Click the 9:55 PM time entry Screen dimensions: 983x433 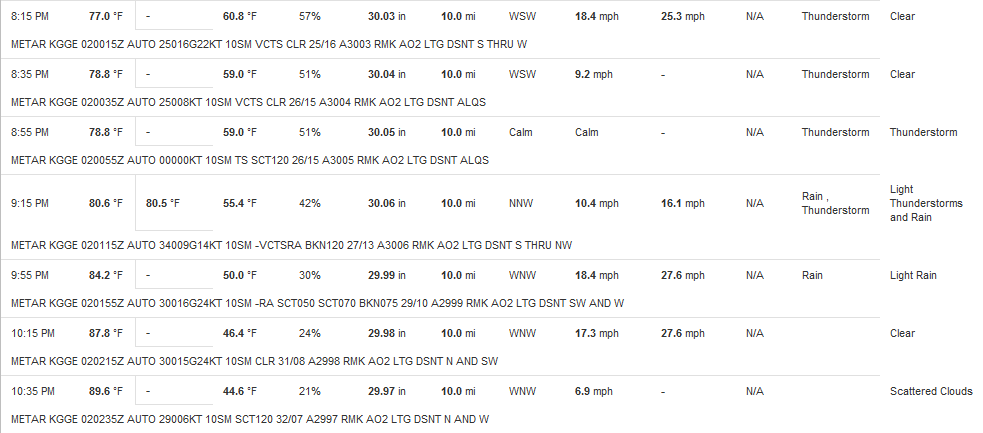click(x=29, y=275)
